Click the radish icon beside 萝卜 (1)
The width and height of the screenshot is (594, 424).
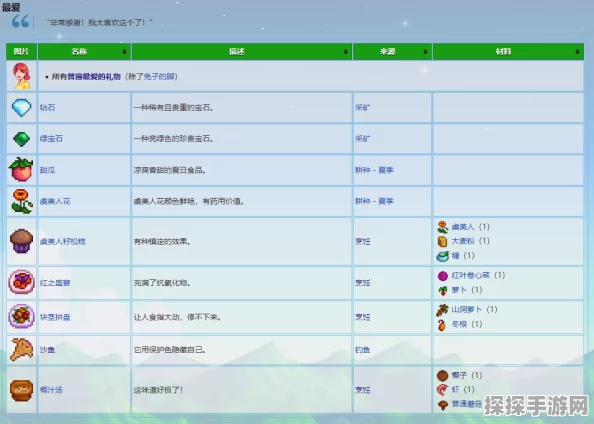[442, 291]
